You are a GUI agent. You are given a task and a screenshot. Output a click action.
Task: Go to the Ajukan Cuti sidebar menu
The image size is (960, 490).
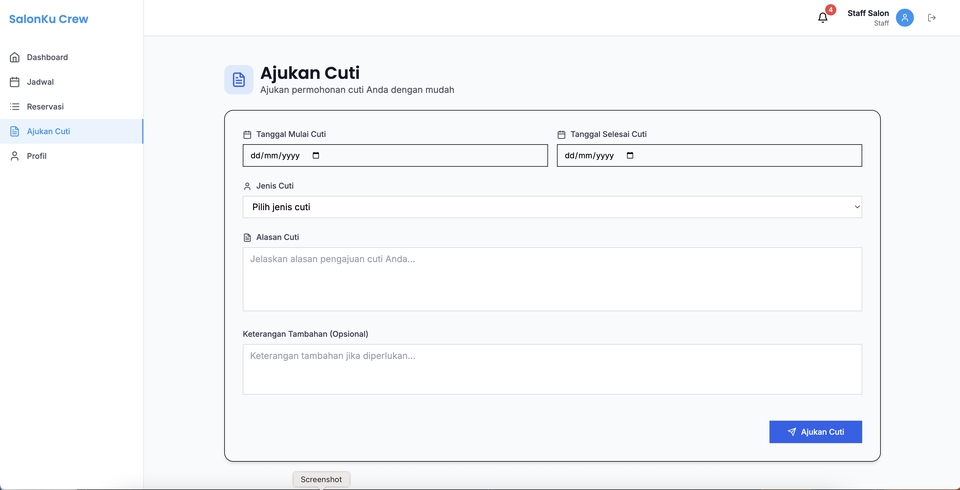click(48, 131)
